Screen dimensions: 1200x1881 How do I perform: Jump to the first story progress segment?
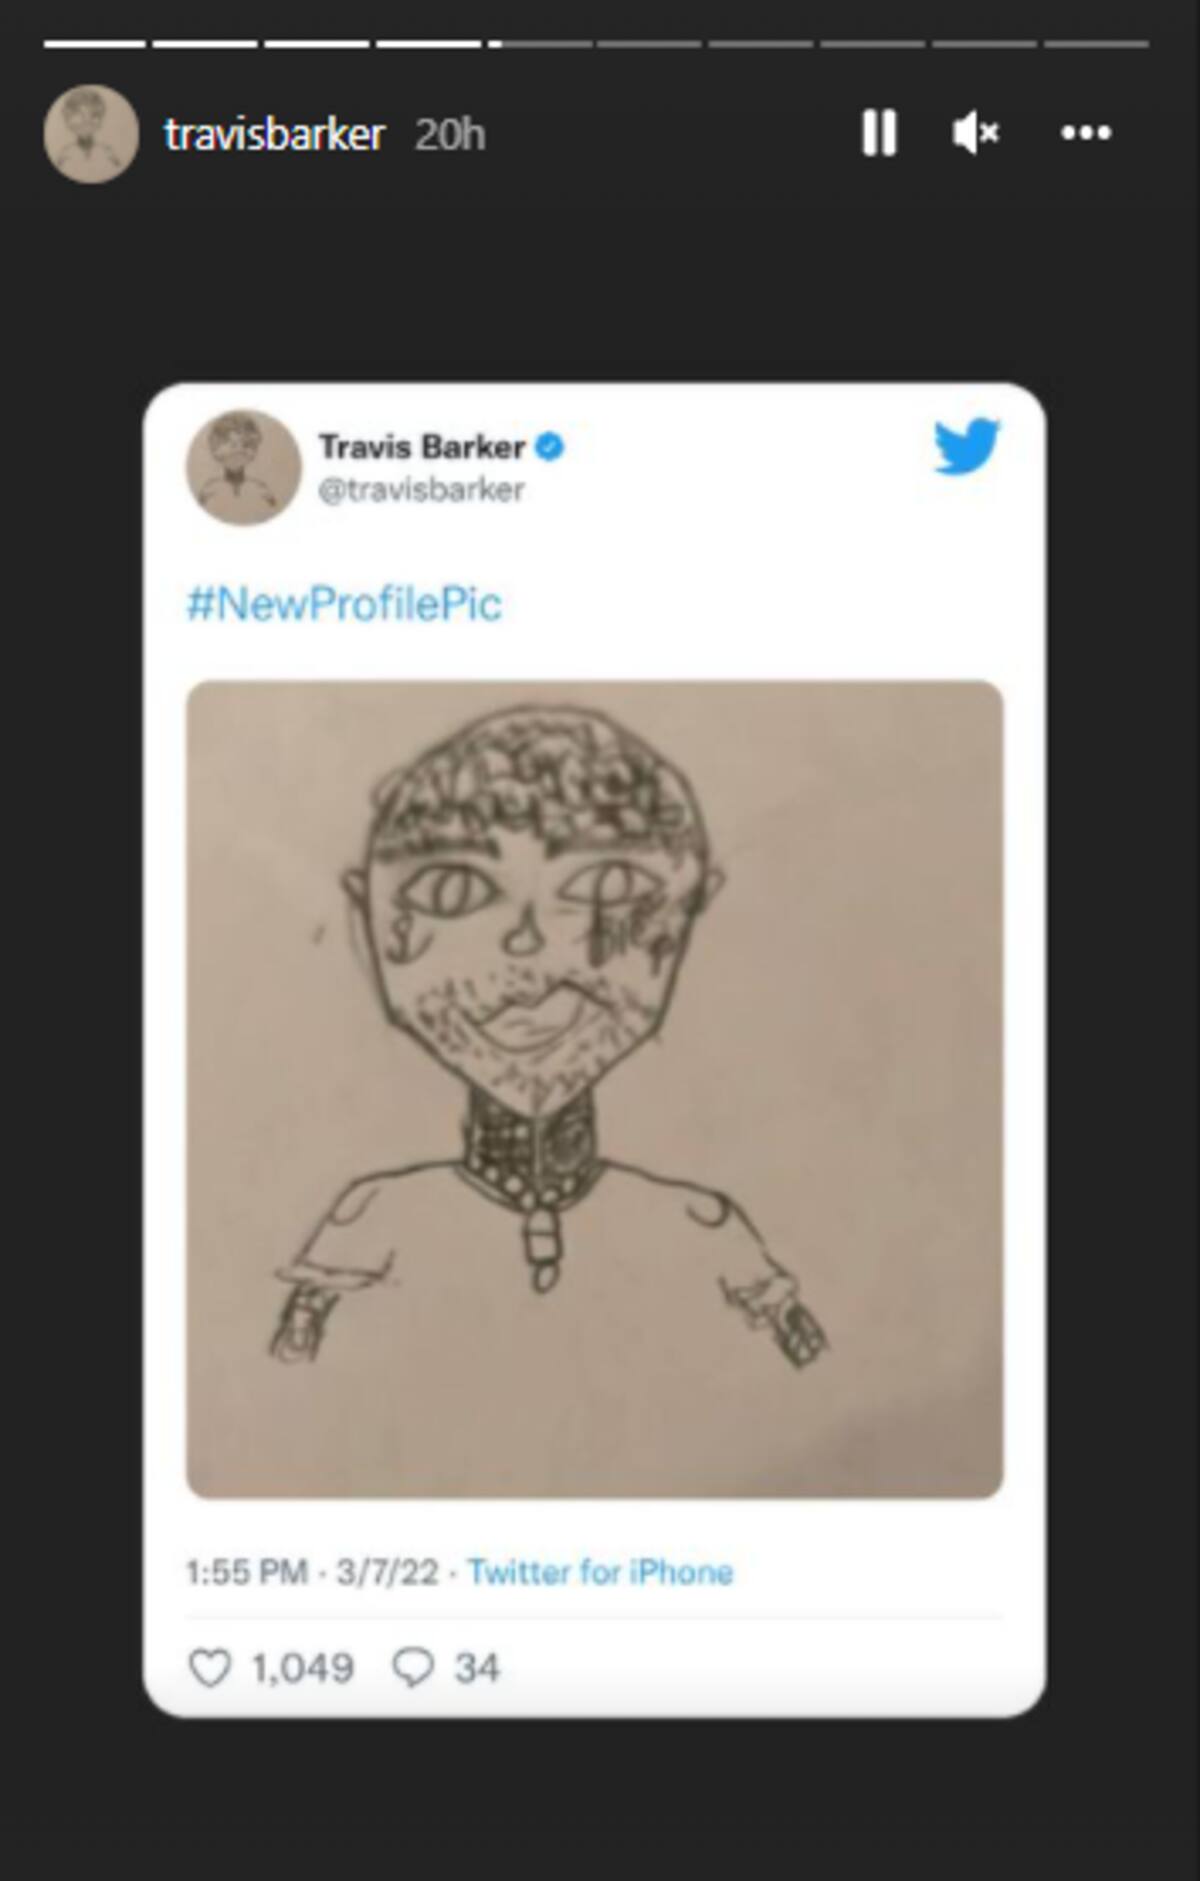click(95, 44)
